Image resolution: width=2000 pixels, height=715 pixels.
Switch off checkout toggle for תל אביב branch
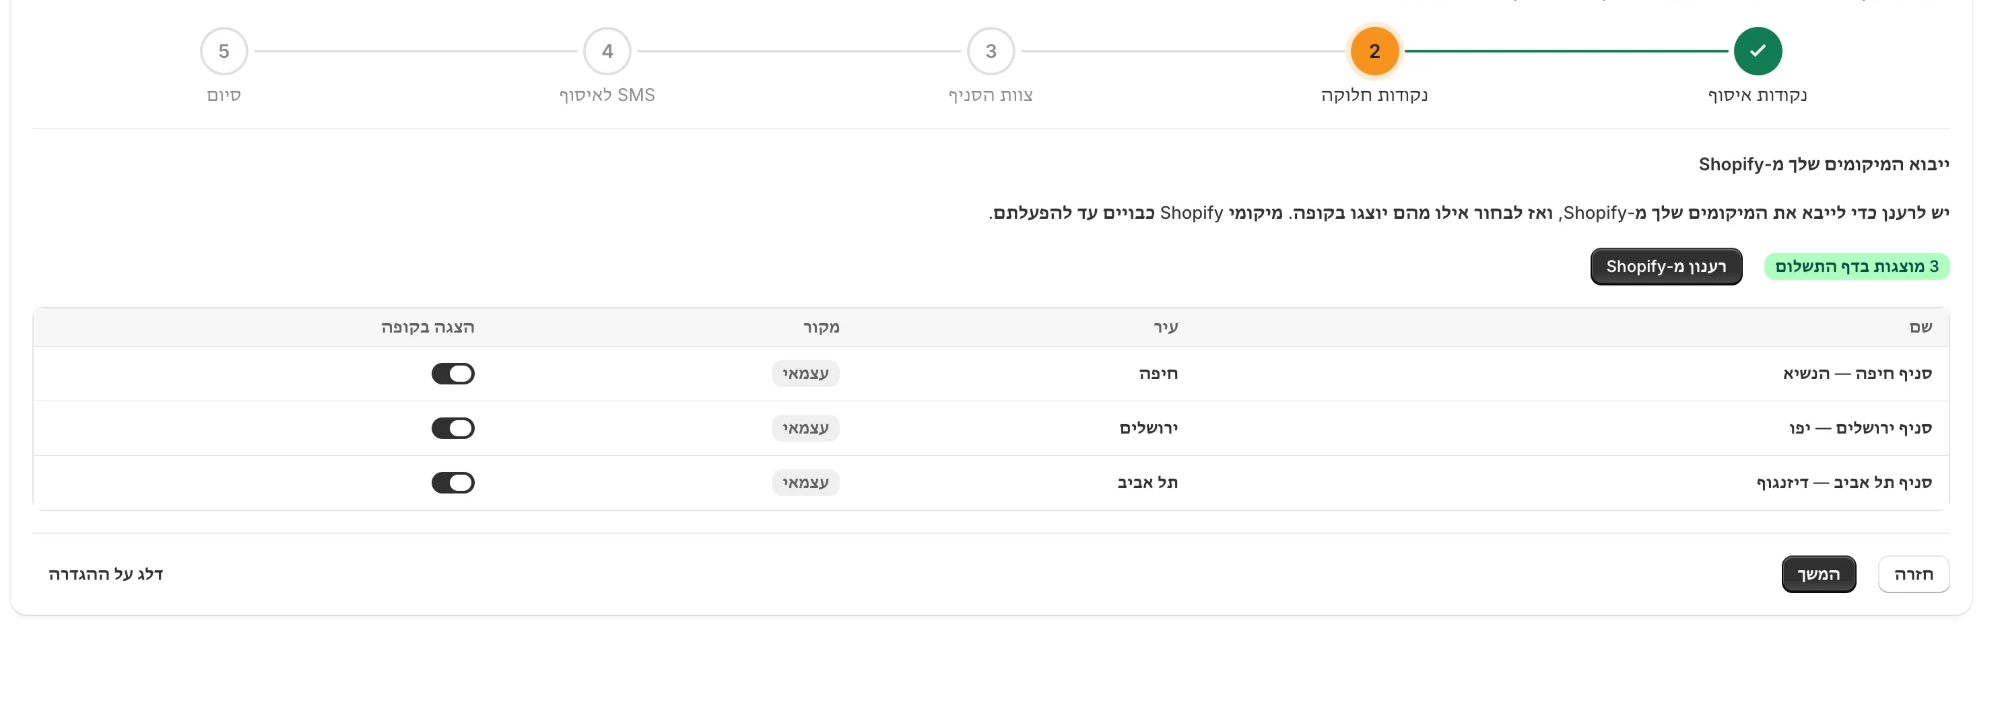point(453,483)
